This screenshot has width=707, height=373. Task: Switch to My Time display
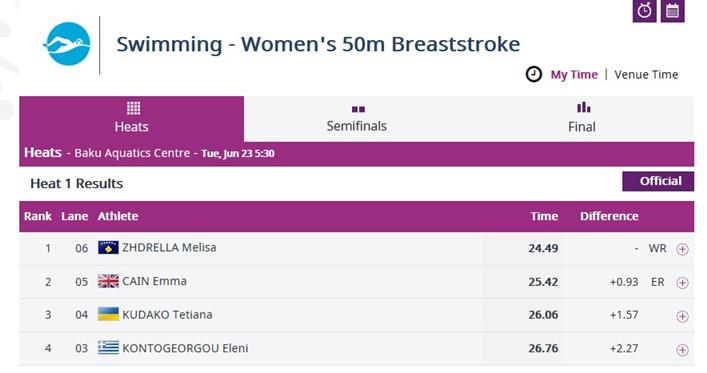(574, 74)
